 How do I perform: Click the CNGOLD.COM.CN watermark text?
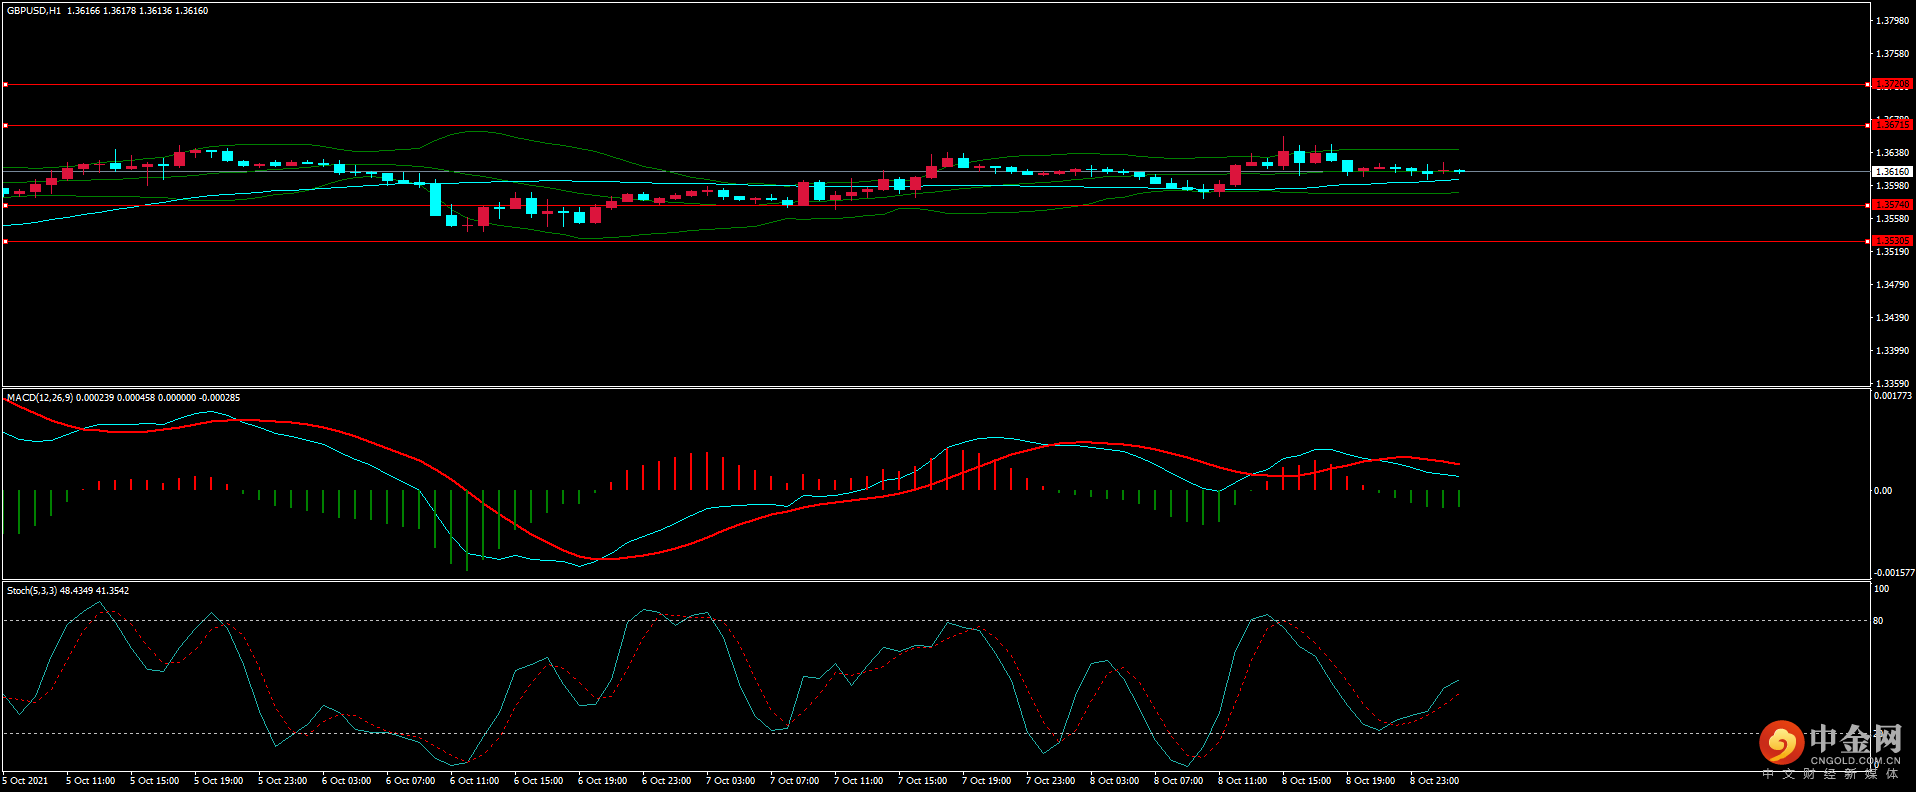click(1855, 761)
